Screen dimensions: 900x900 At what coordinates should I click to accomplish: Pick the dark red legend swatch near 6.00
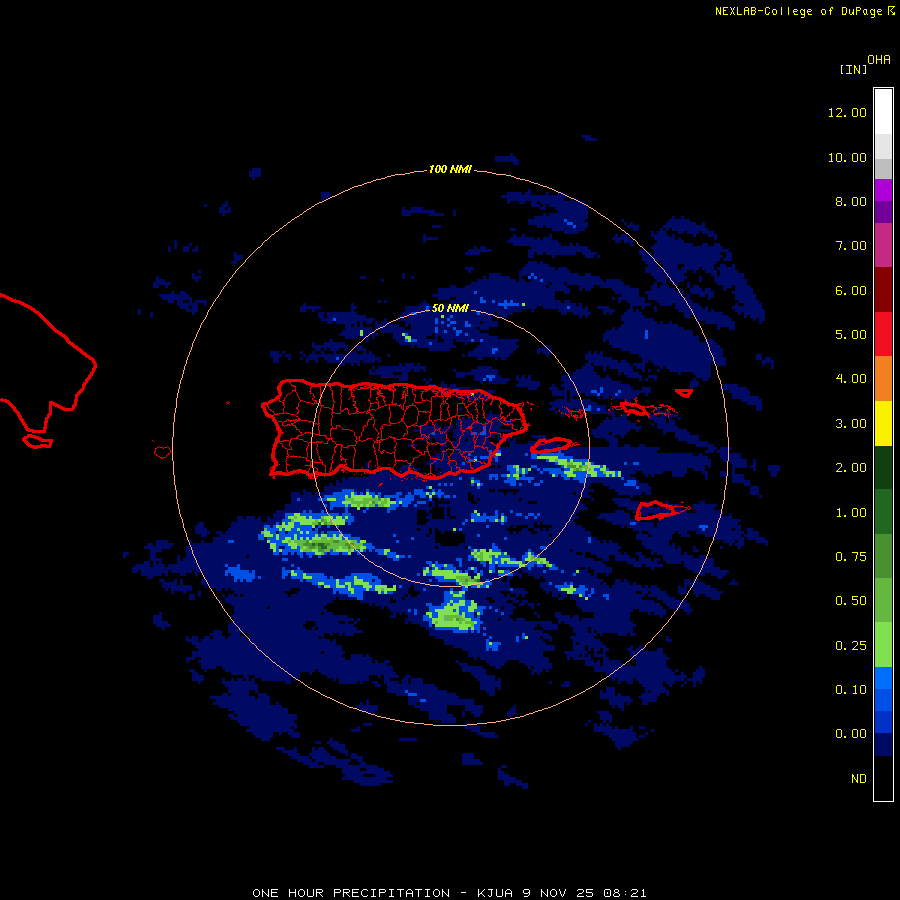(x=883, y=290)
